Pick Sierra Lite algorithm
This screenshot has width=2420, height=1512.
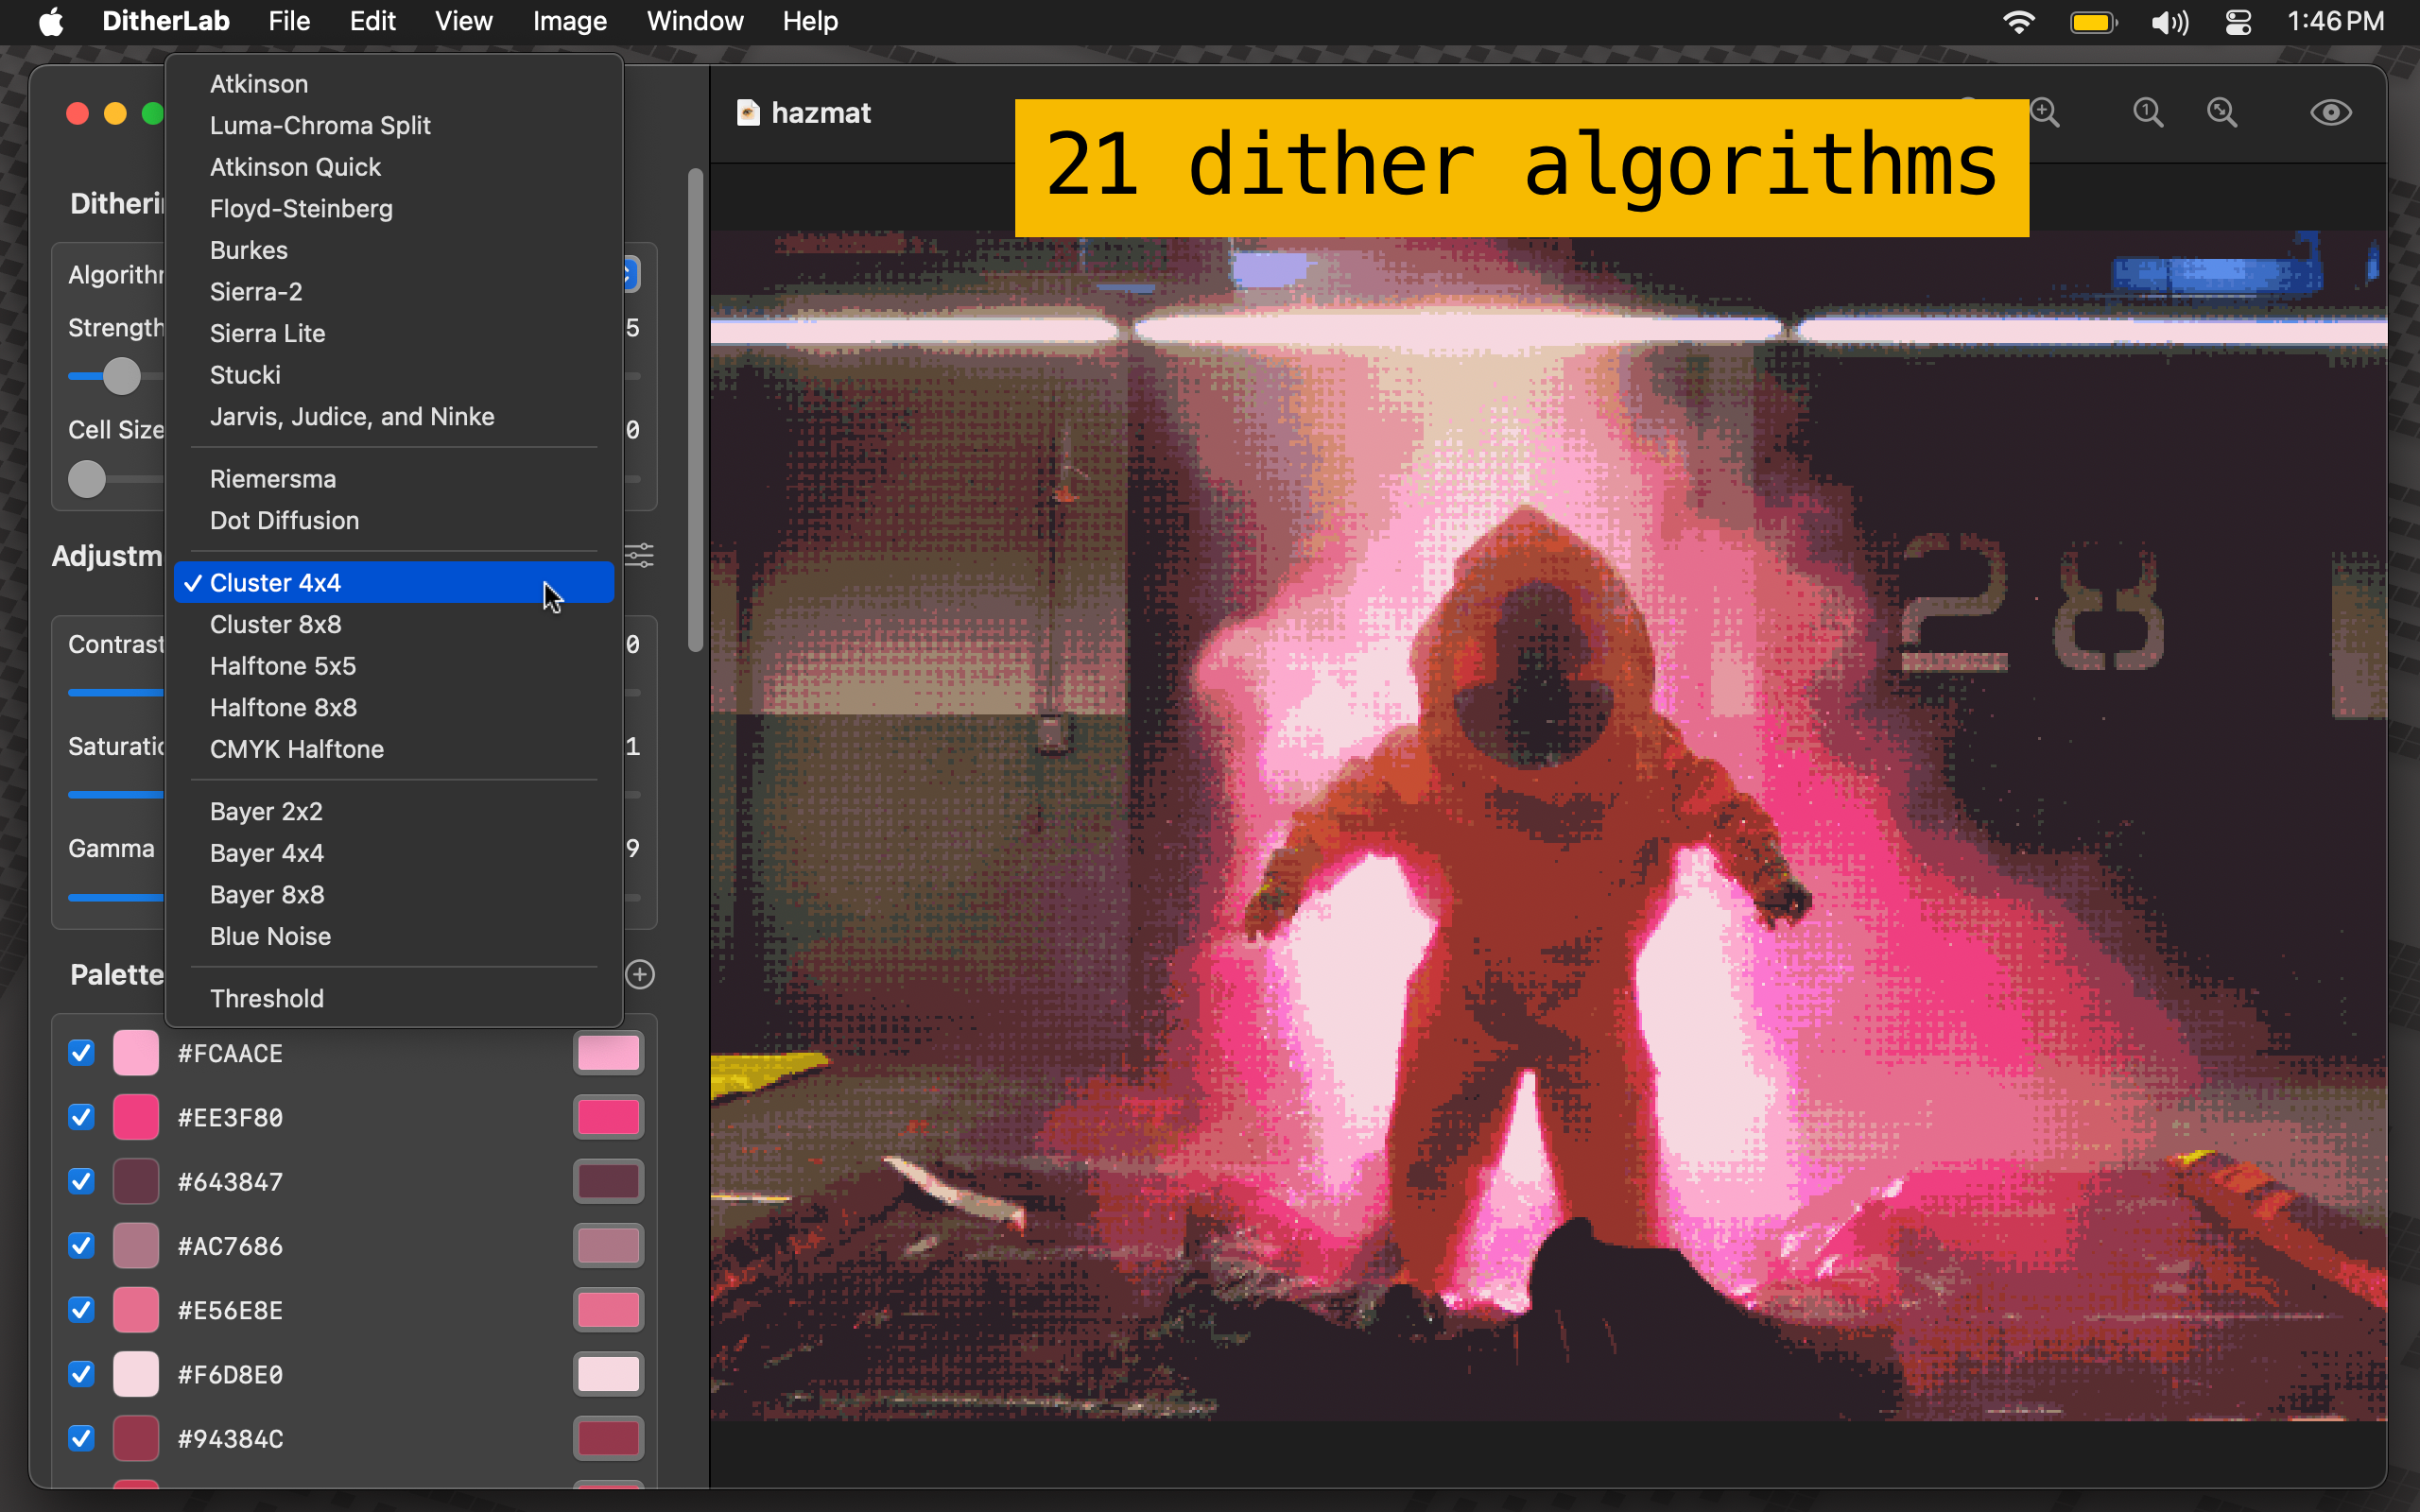point(394,333)
